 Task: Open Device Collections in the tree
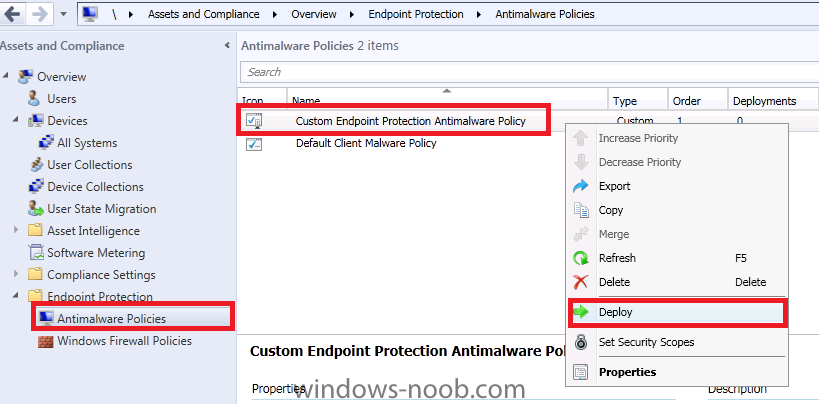pyautogui.click(x=96, y=187)
